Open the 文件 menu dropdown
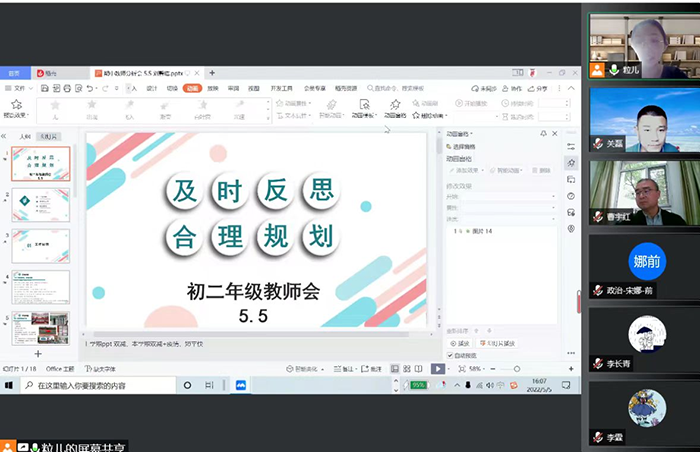This screenshot has width=700, height=452. pos(19,88)
